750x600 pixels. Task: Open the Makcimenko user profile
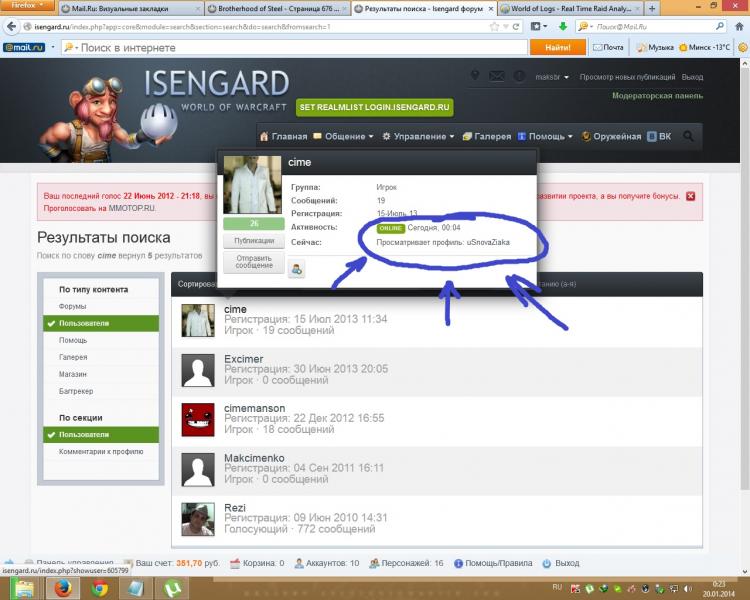254,458
